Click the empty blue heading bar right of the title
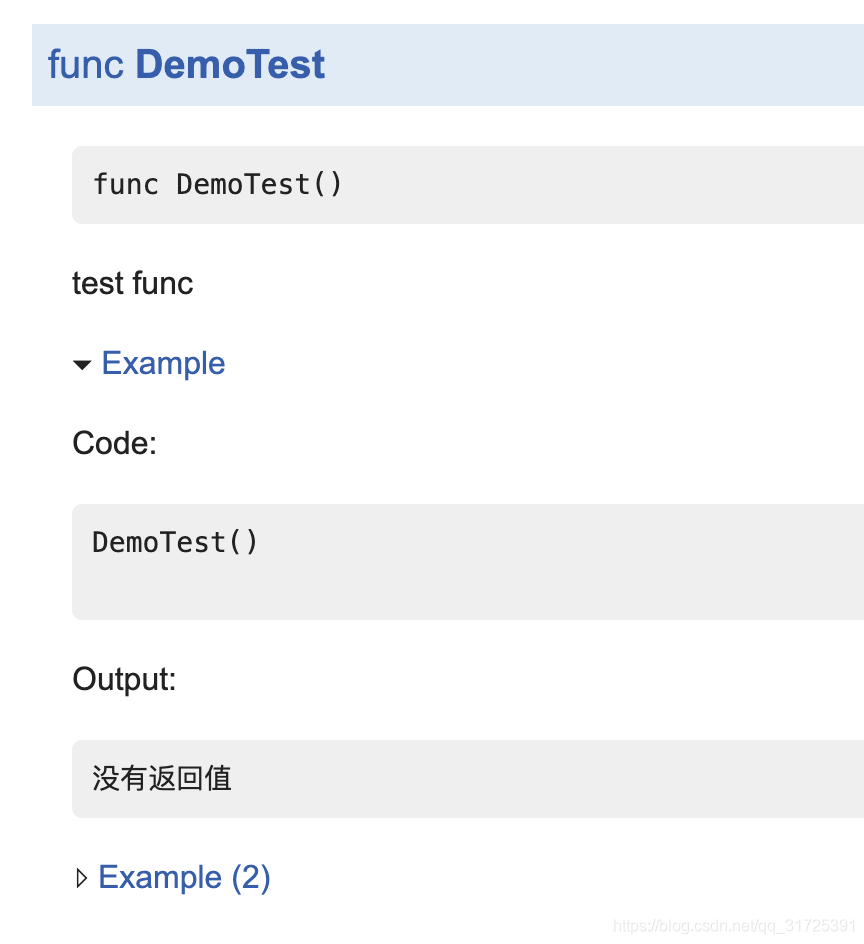This screenshot has width=864, height=944. click(x=600, y=65)
